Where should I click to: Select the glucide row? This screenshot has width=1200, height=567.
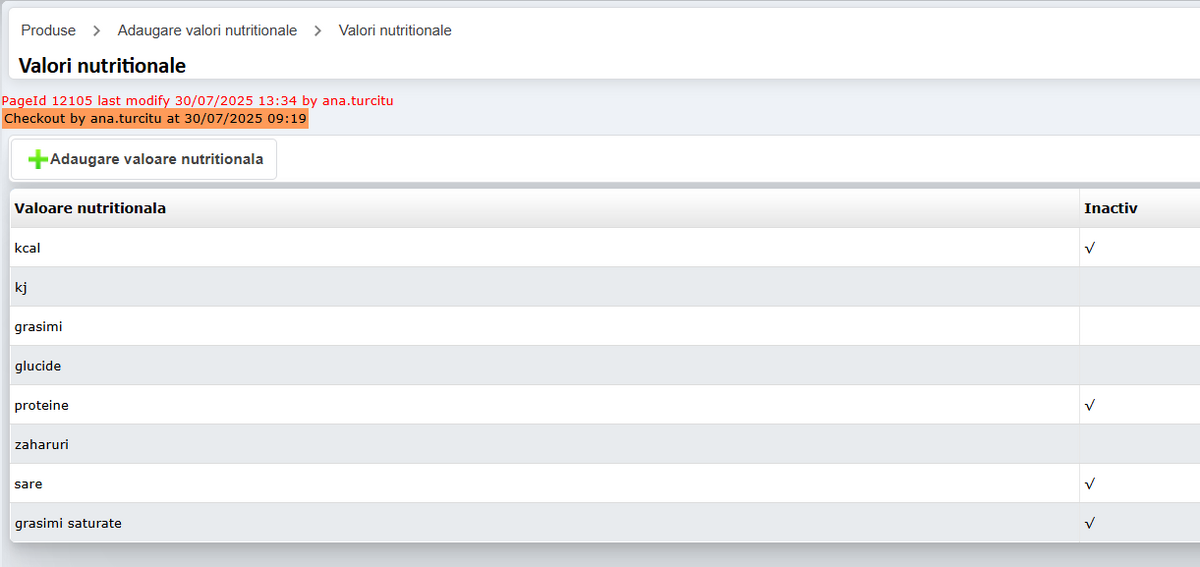38,366
